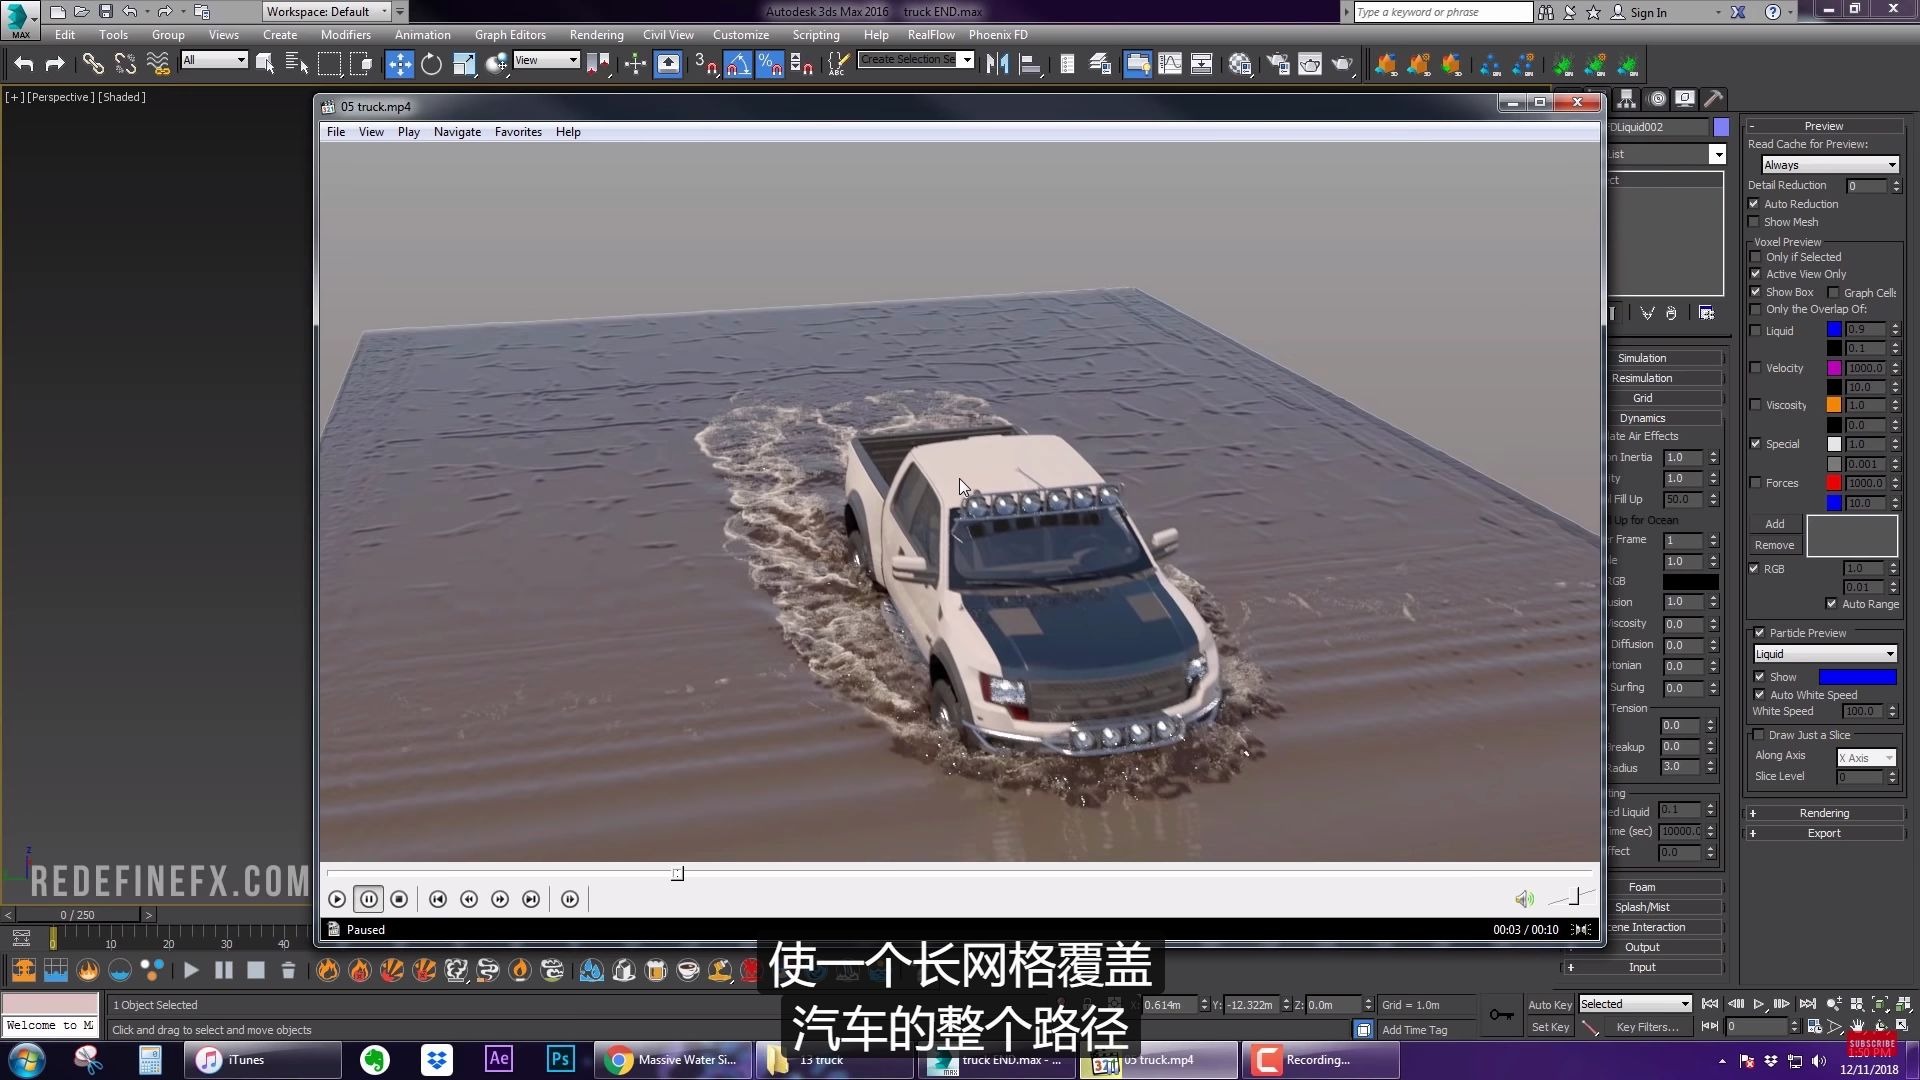This screenshot has width=1920, height=1080.
Task: Check the Only if Selected option
Action: click(x=1756, y=257)
